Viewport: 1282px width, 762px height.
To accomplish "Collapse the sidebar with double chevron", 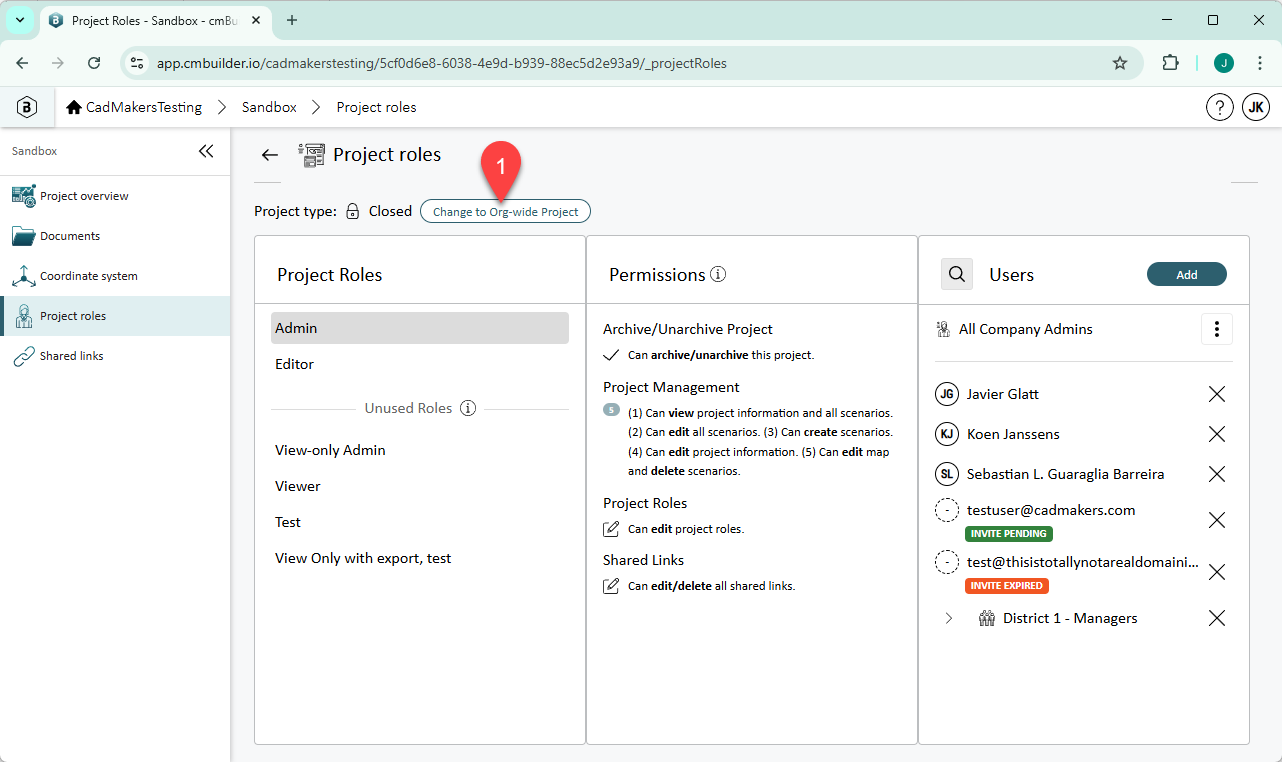I will coord(206,151).
